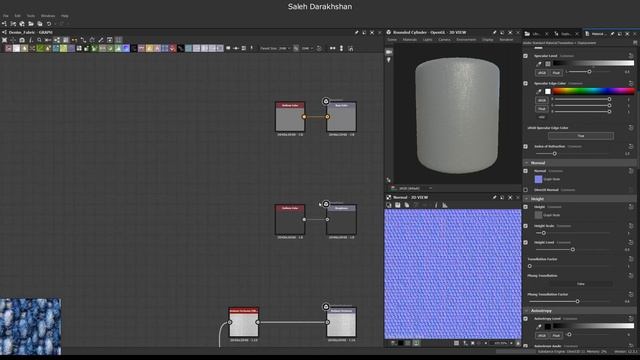This screenshot has height=360, width=640.
Task: Reset the Index of Refraction parameter
Action: [x=631, y=146]
